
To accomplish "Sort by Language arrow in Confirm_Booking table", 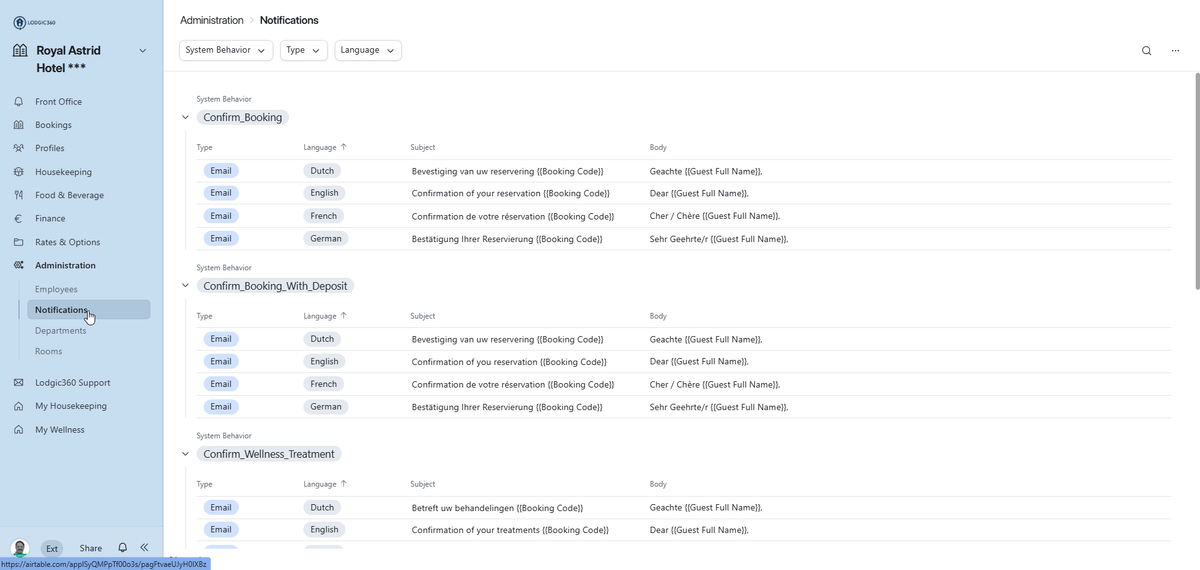I will pyautogui.click(x=344, y=147).
